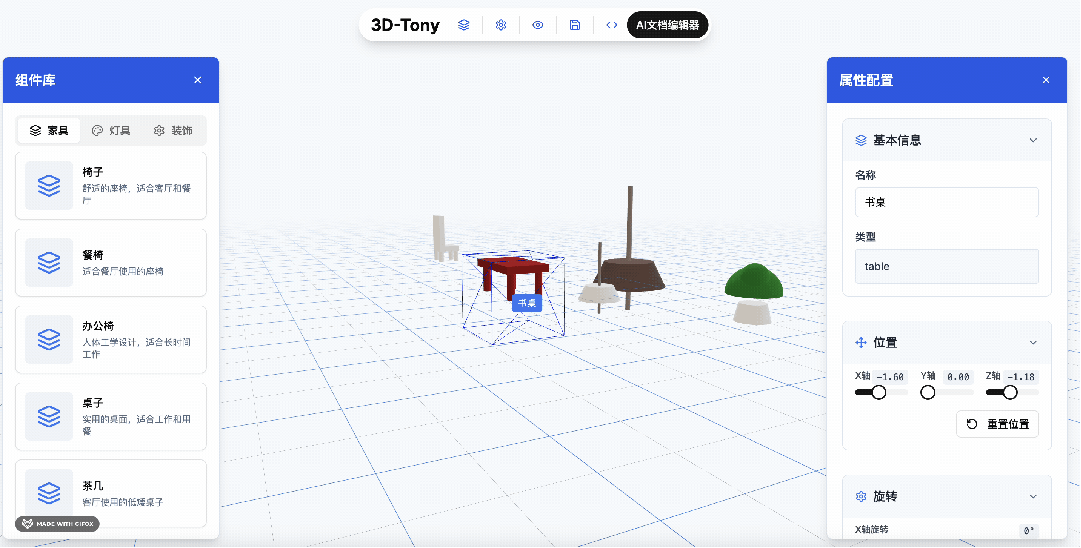This screenshot has width=1081, height=548.
Task: Select the 椅子 component card
Action: click(x=111, y=185)
